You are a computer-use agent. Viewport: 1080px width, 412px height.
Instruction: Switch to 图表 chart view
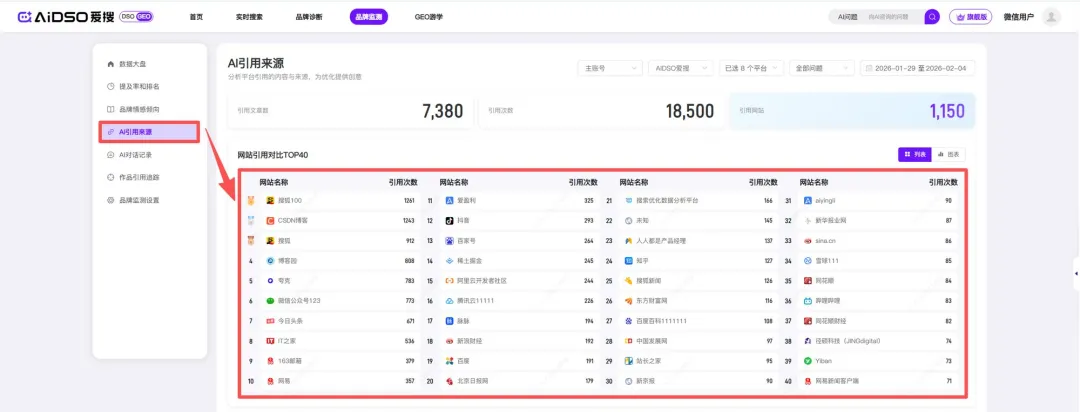pyautogui.click(x=948, y=154)
